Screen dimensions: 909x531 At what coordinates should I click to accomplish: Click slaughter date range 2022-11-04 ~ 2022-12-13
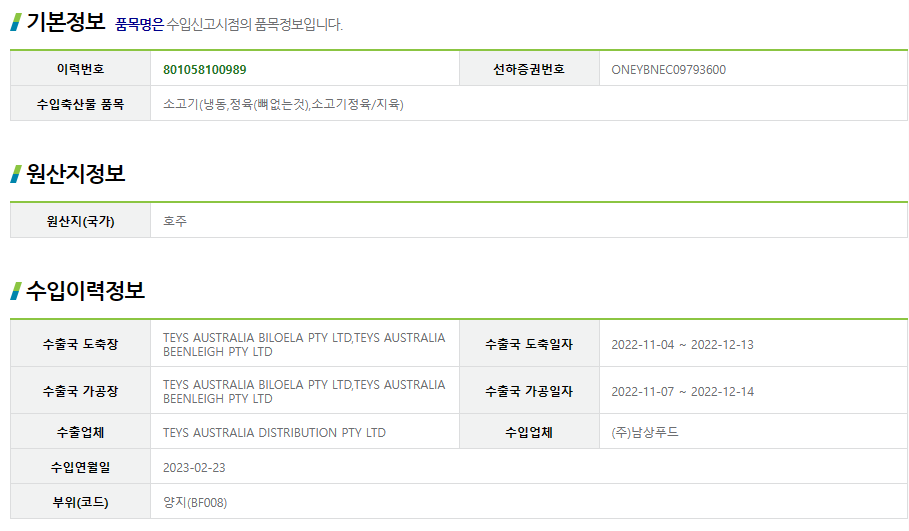click(682, 345)
